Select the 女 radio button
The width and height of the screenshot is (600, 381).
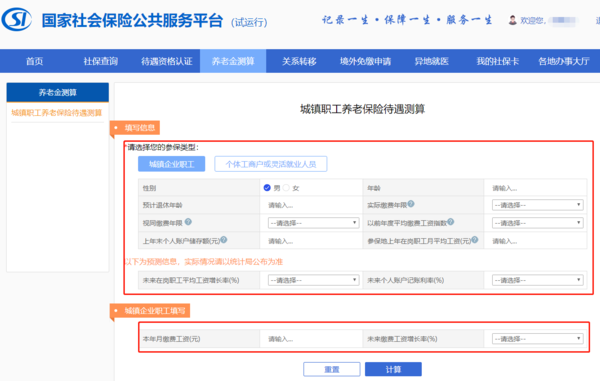[286, 187]
